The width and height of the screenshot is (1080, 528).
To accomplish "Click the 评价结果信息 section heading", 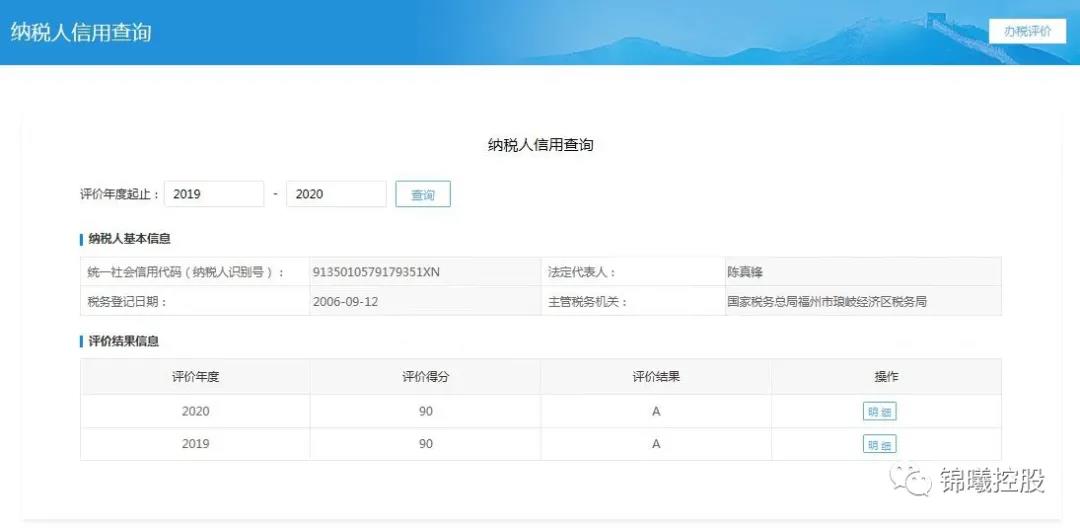I will [123, 341].
